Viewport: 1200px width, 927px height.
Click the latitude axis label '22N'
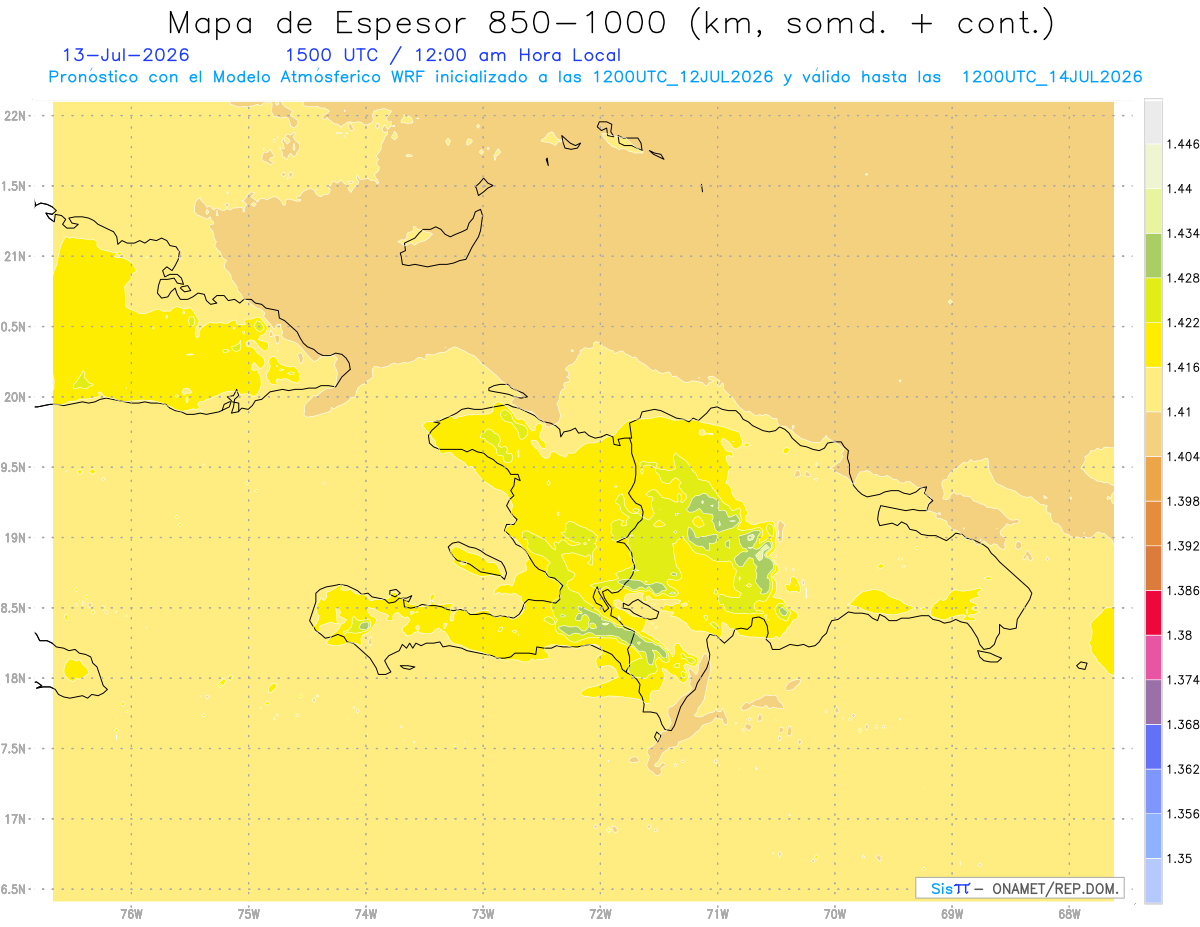(15, 115)
